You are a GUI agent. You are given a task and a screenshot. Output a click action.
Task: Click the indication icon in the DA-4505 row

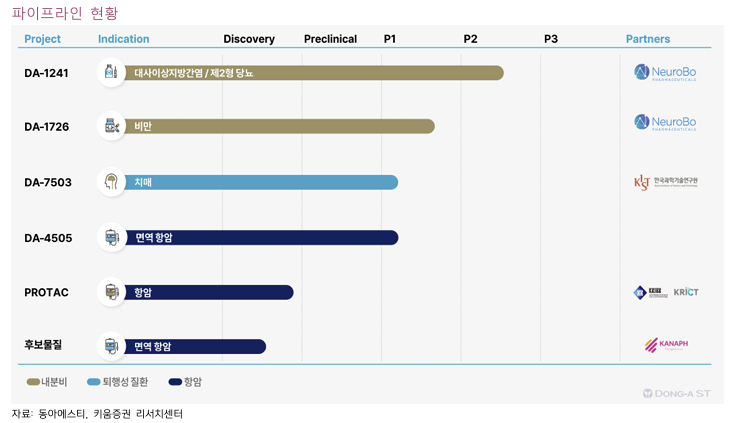(110, 237)
